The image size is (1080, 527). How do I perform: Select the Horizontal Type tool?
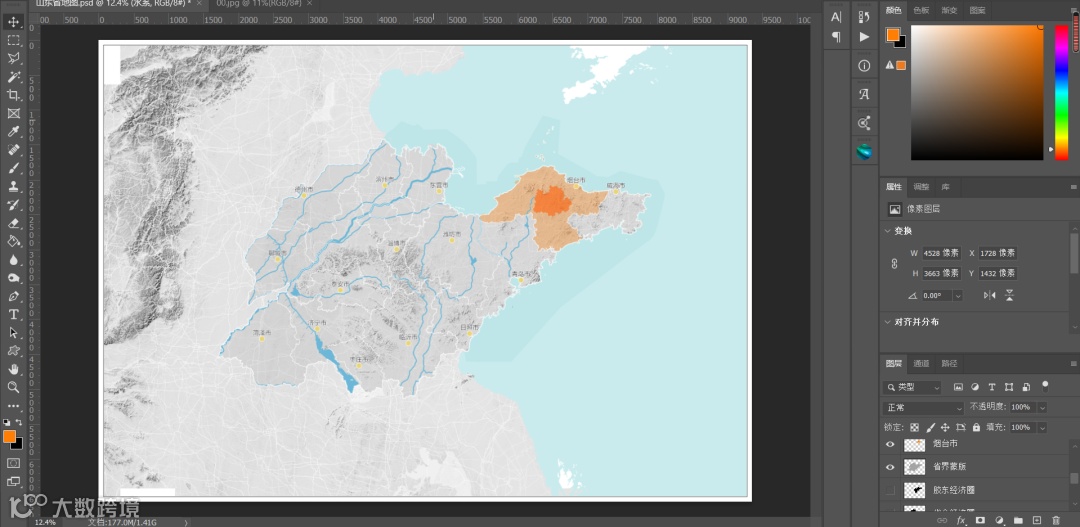pos(14,314)
